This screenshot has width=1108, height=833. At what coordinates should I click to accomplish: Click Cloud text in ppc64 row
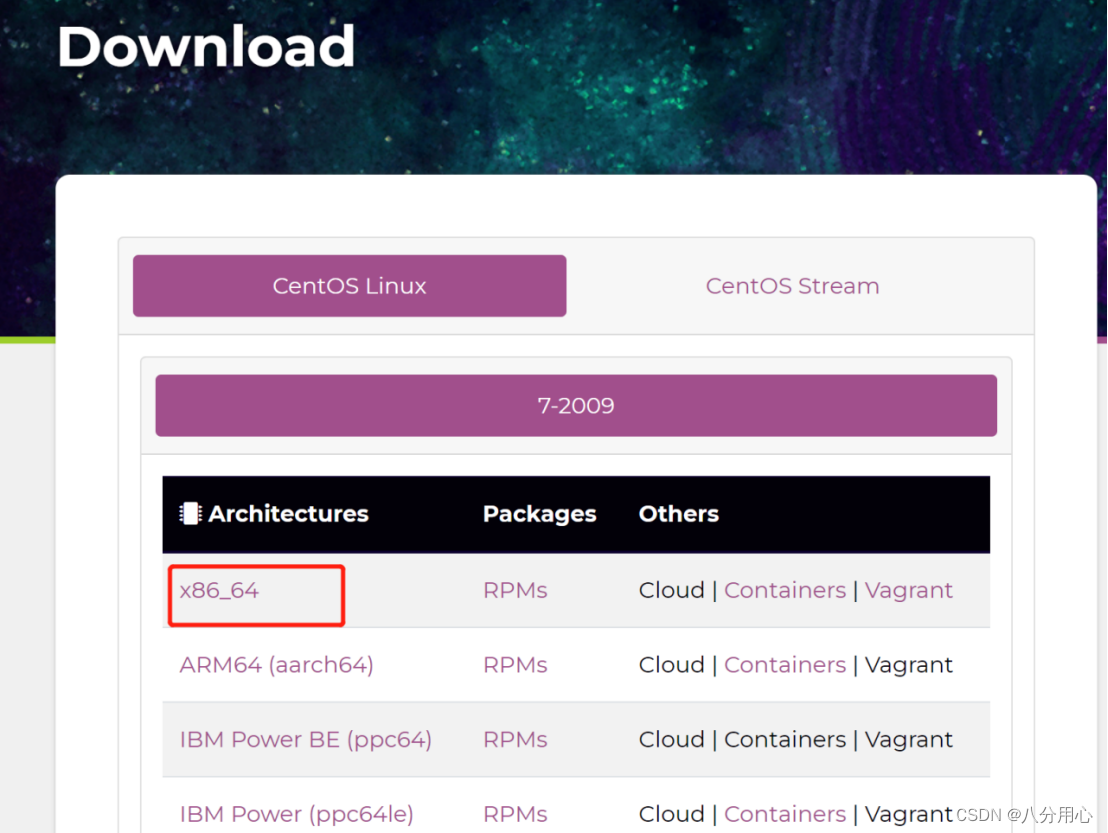click(671, 740)
